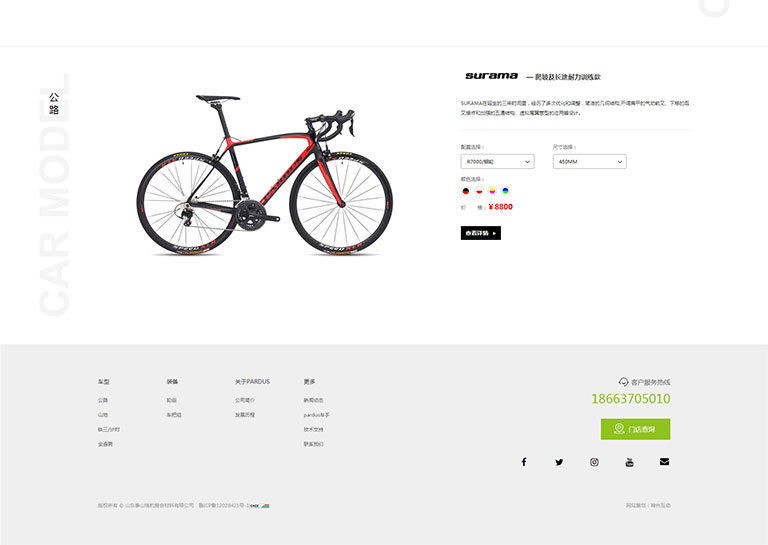Click the black view details button

click(x=481, y=233)
